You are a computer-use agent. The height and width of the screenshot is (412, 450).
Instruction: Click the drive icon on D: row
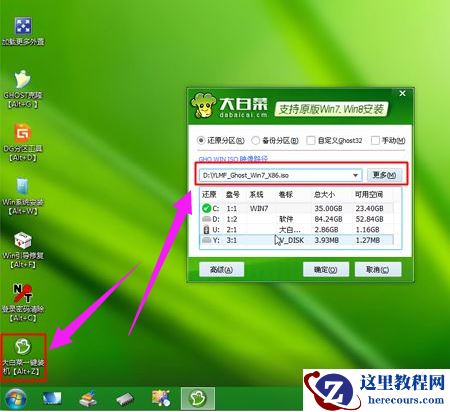206,219
